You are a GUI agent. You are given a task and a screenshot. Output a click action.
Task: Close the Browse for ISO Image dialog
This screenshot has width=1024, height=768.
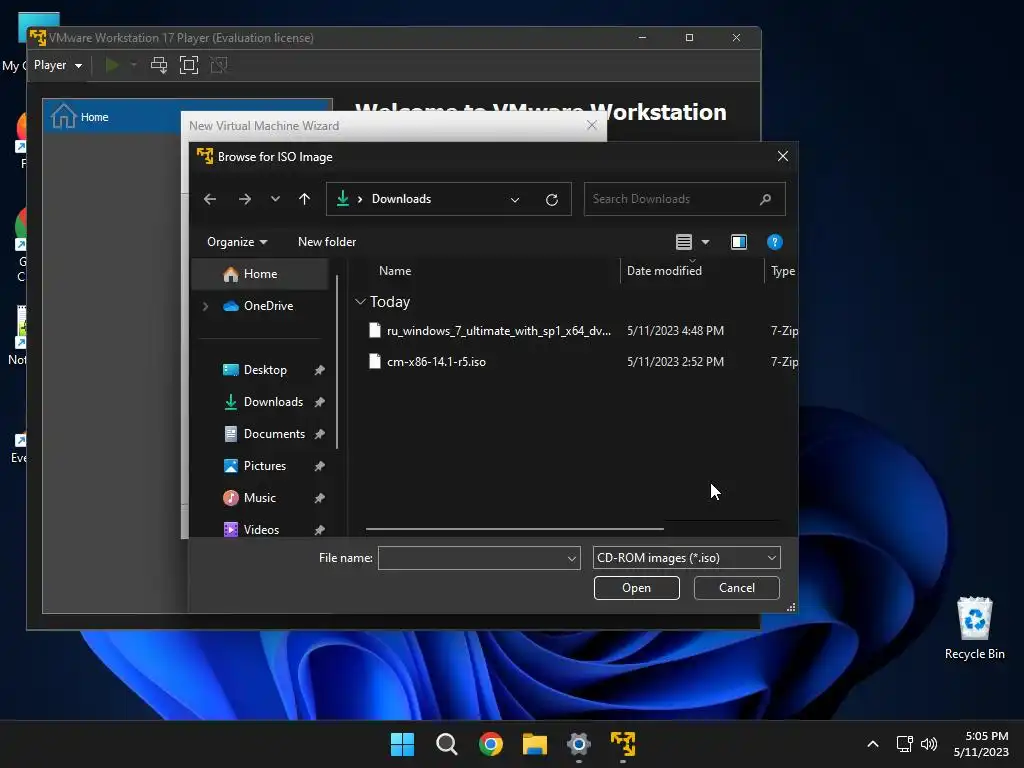(x=782, y=157)
